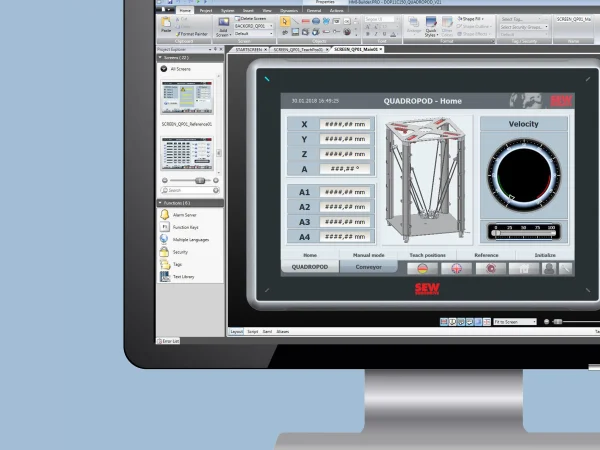Open the Actions ribbon tab
The width and height of the screenshot is (600, 450).
[x=336, y=10]
